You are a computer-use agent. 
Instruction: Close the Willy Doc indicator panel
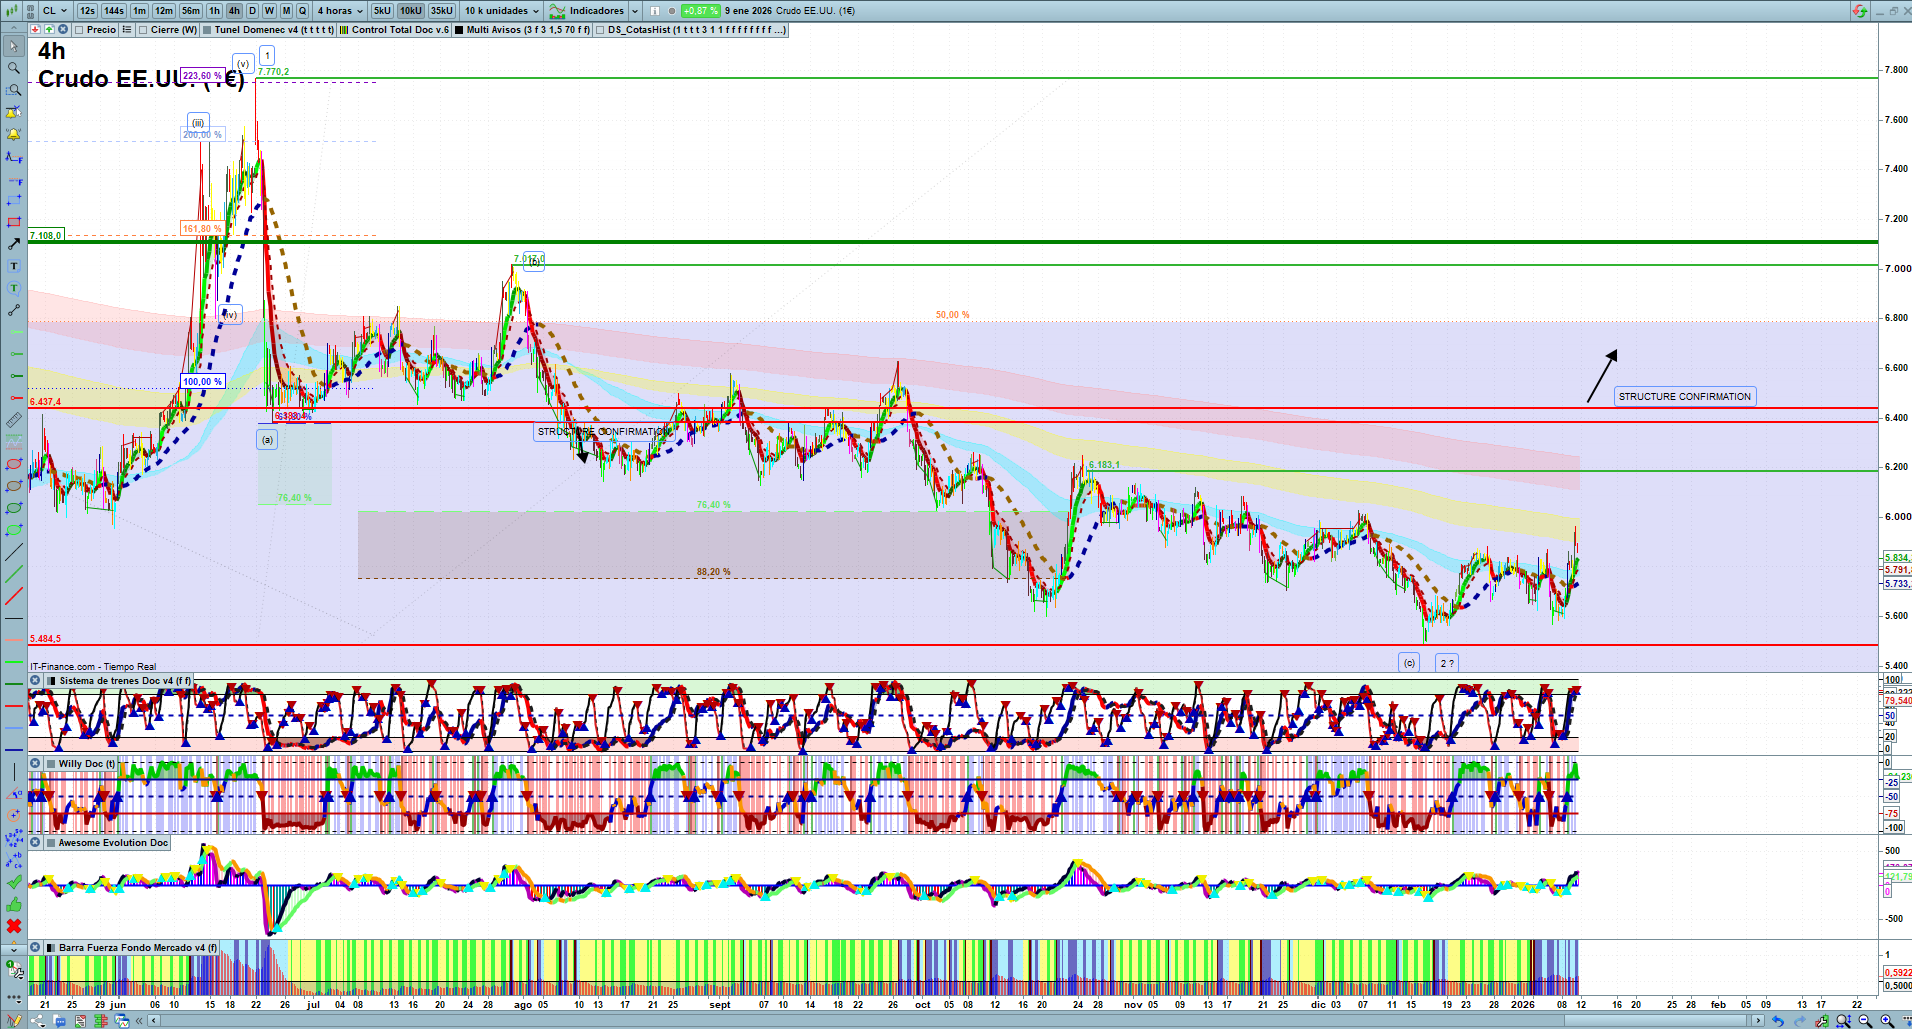[35, 764]
